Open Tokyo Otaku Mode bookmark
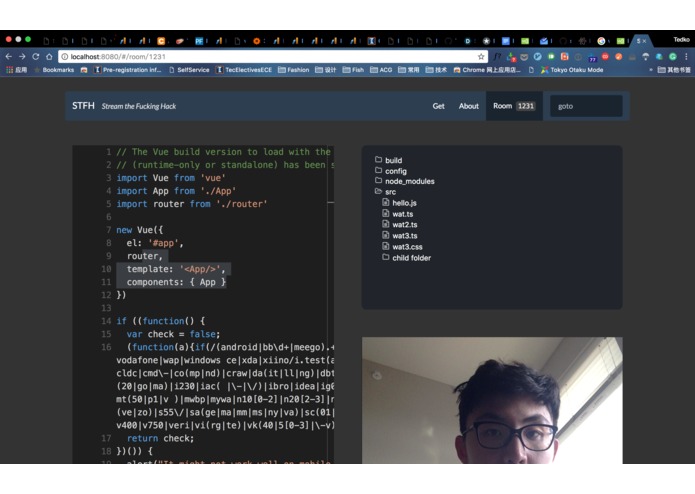This screenshot has width=695, height=494. click(572, 70)
